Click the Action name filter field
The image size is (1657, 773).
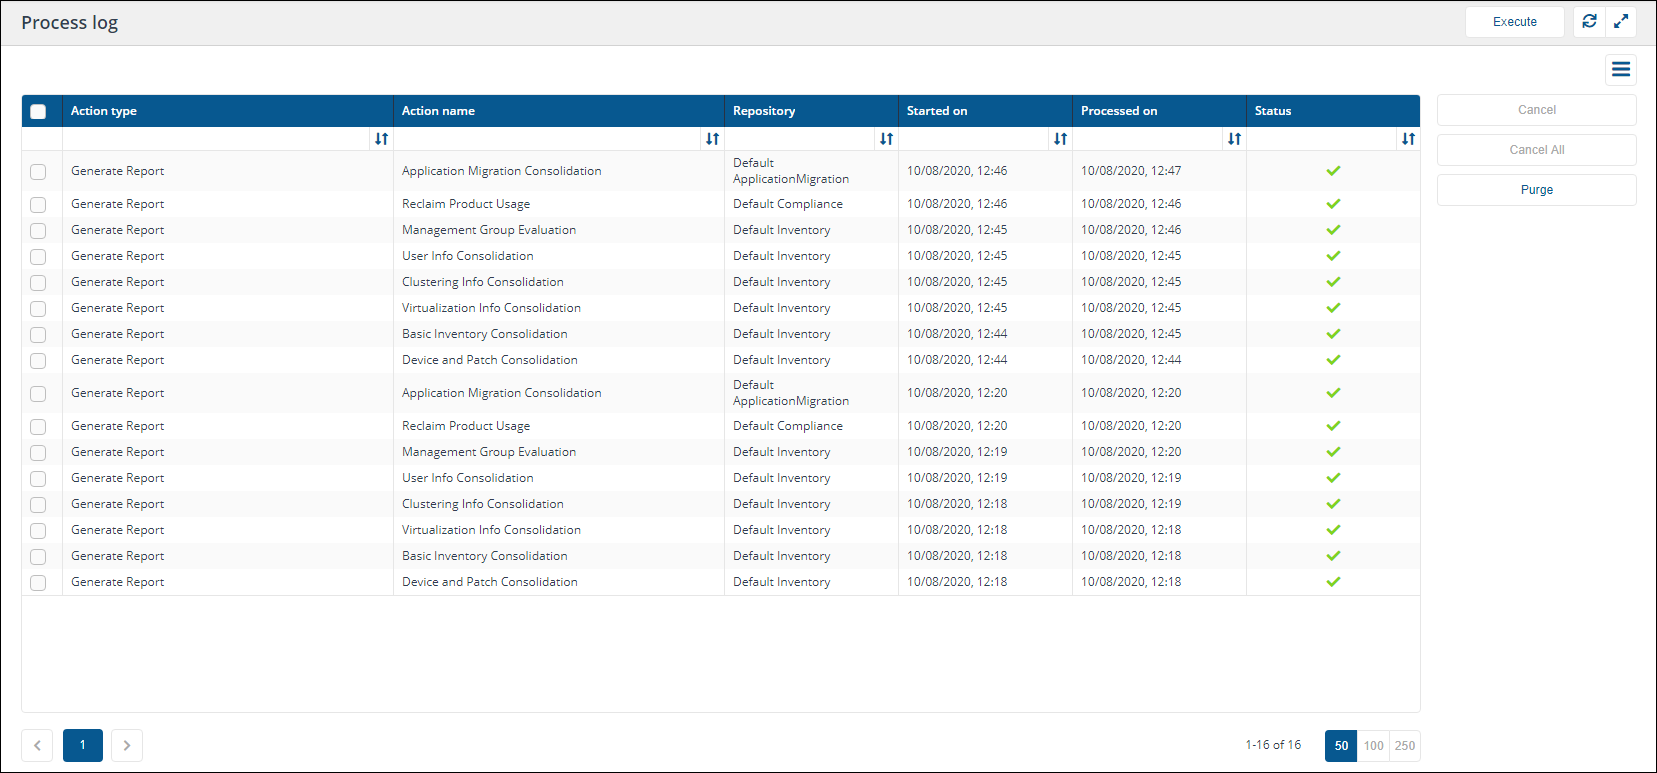pos(548,139)
